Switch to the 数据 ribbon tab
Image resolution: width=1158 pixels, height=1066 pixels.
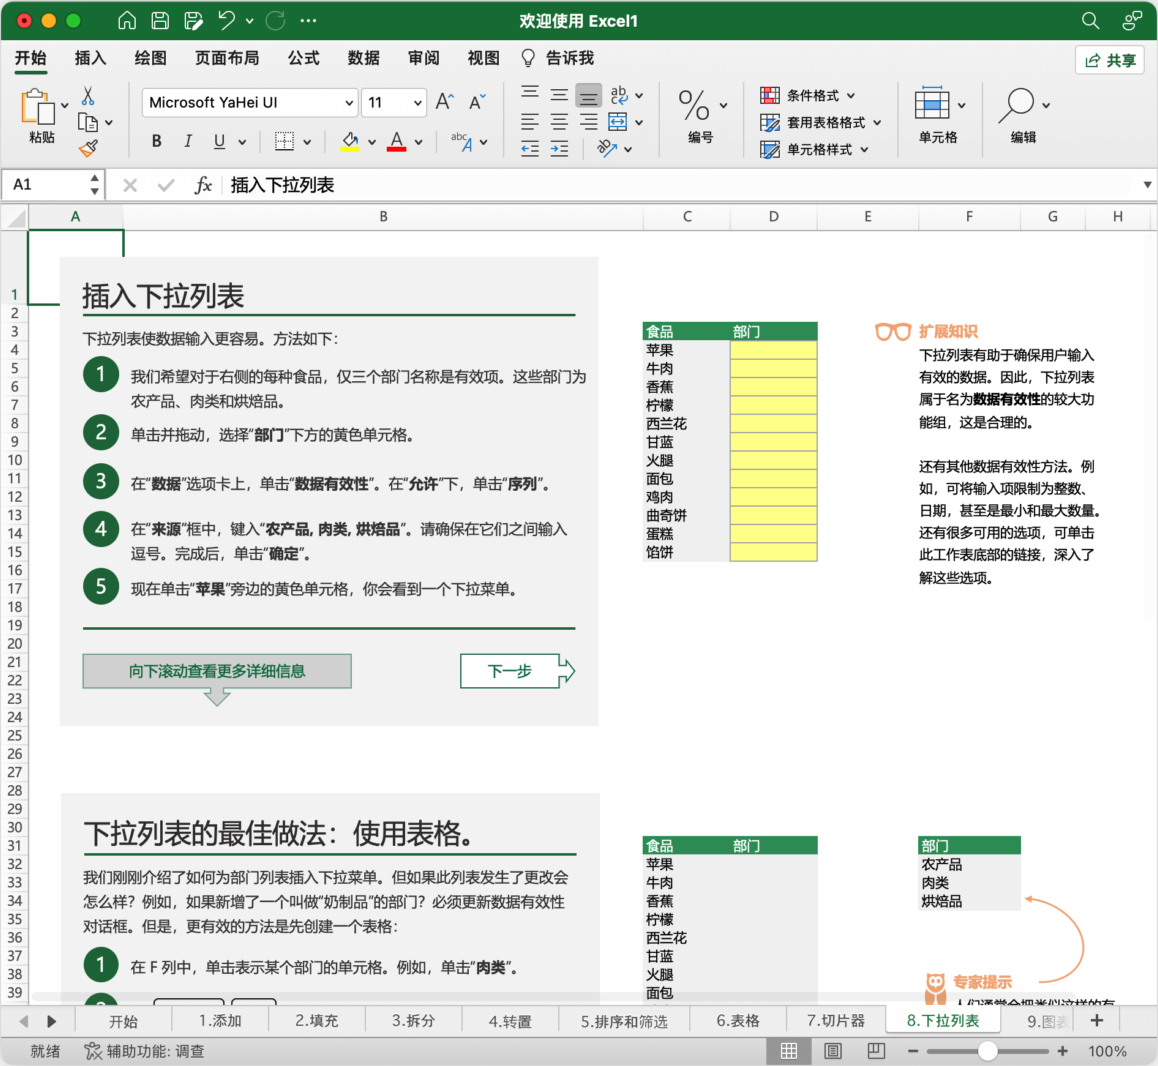[x=364, y=58]
